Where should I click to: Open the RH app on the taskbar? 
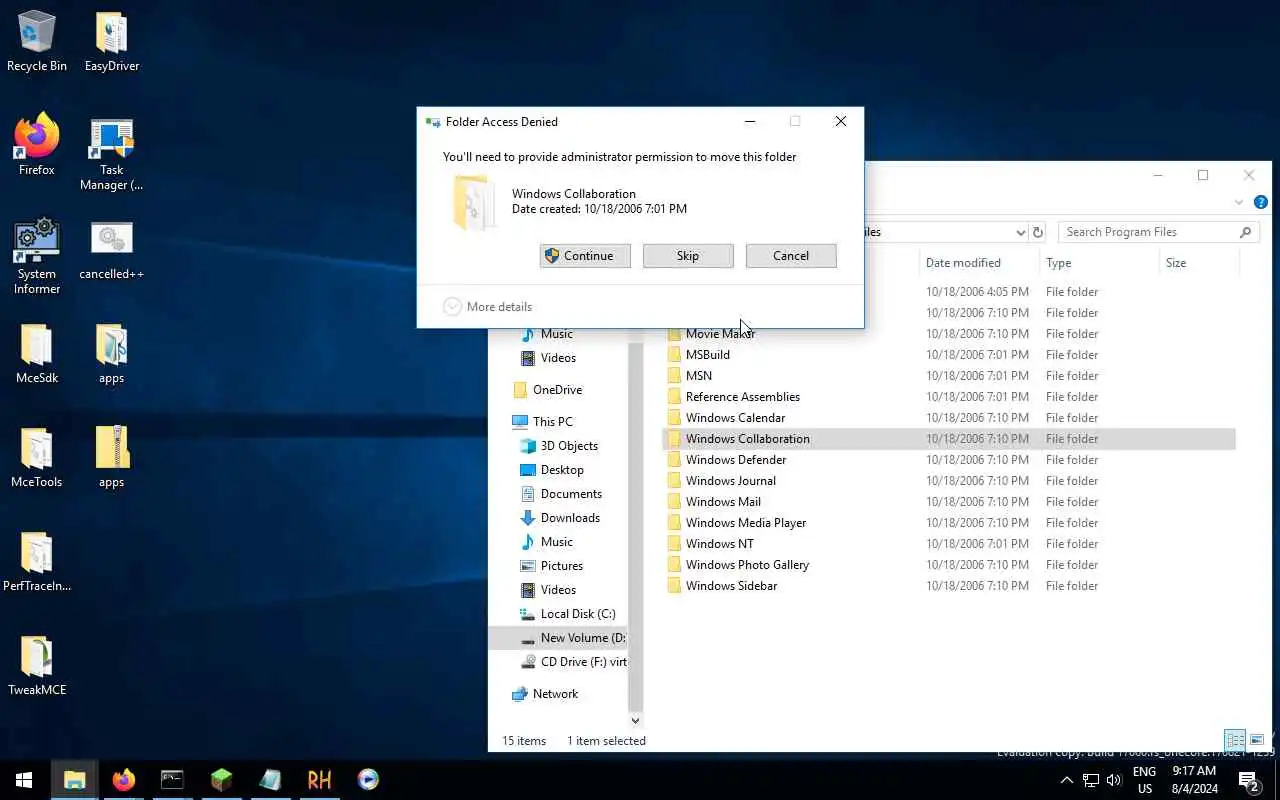click(x=319, y=780)
